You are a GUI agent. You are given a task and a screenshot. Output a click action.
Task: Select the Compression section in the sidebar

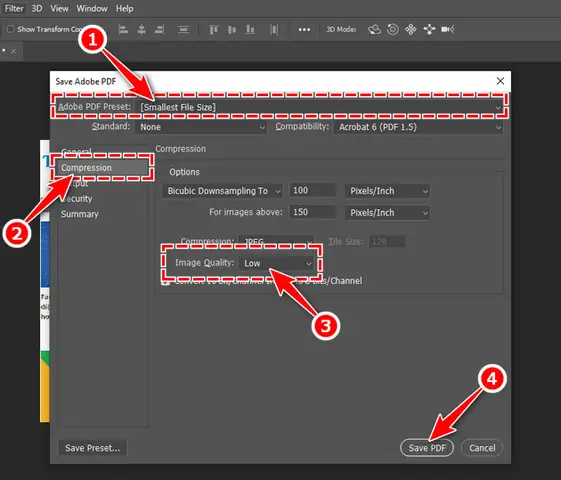click(x=102, y=167)
